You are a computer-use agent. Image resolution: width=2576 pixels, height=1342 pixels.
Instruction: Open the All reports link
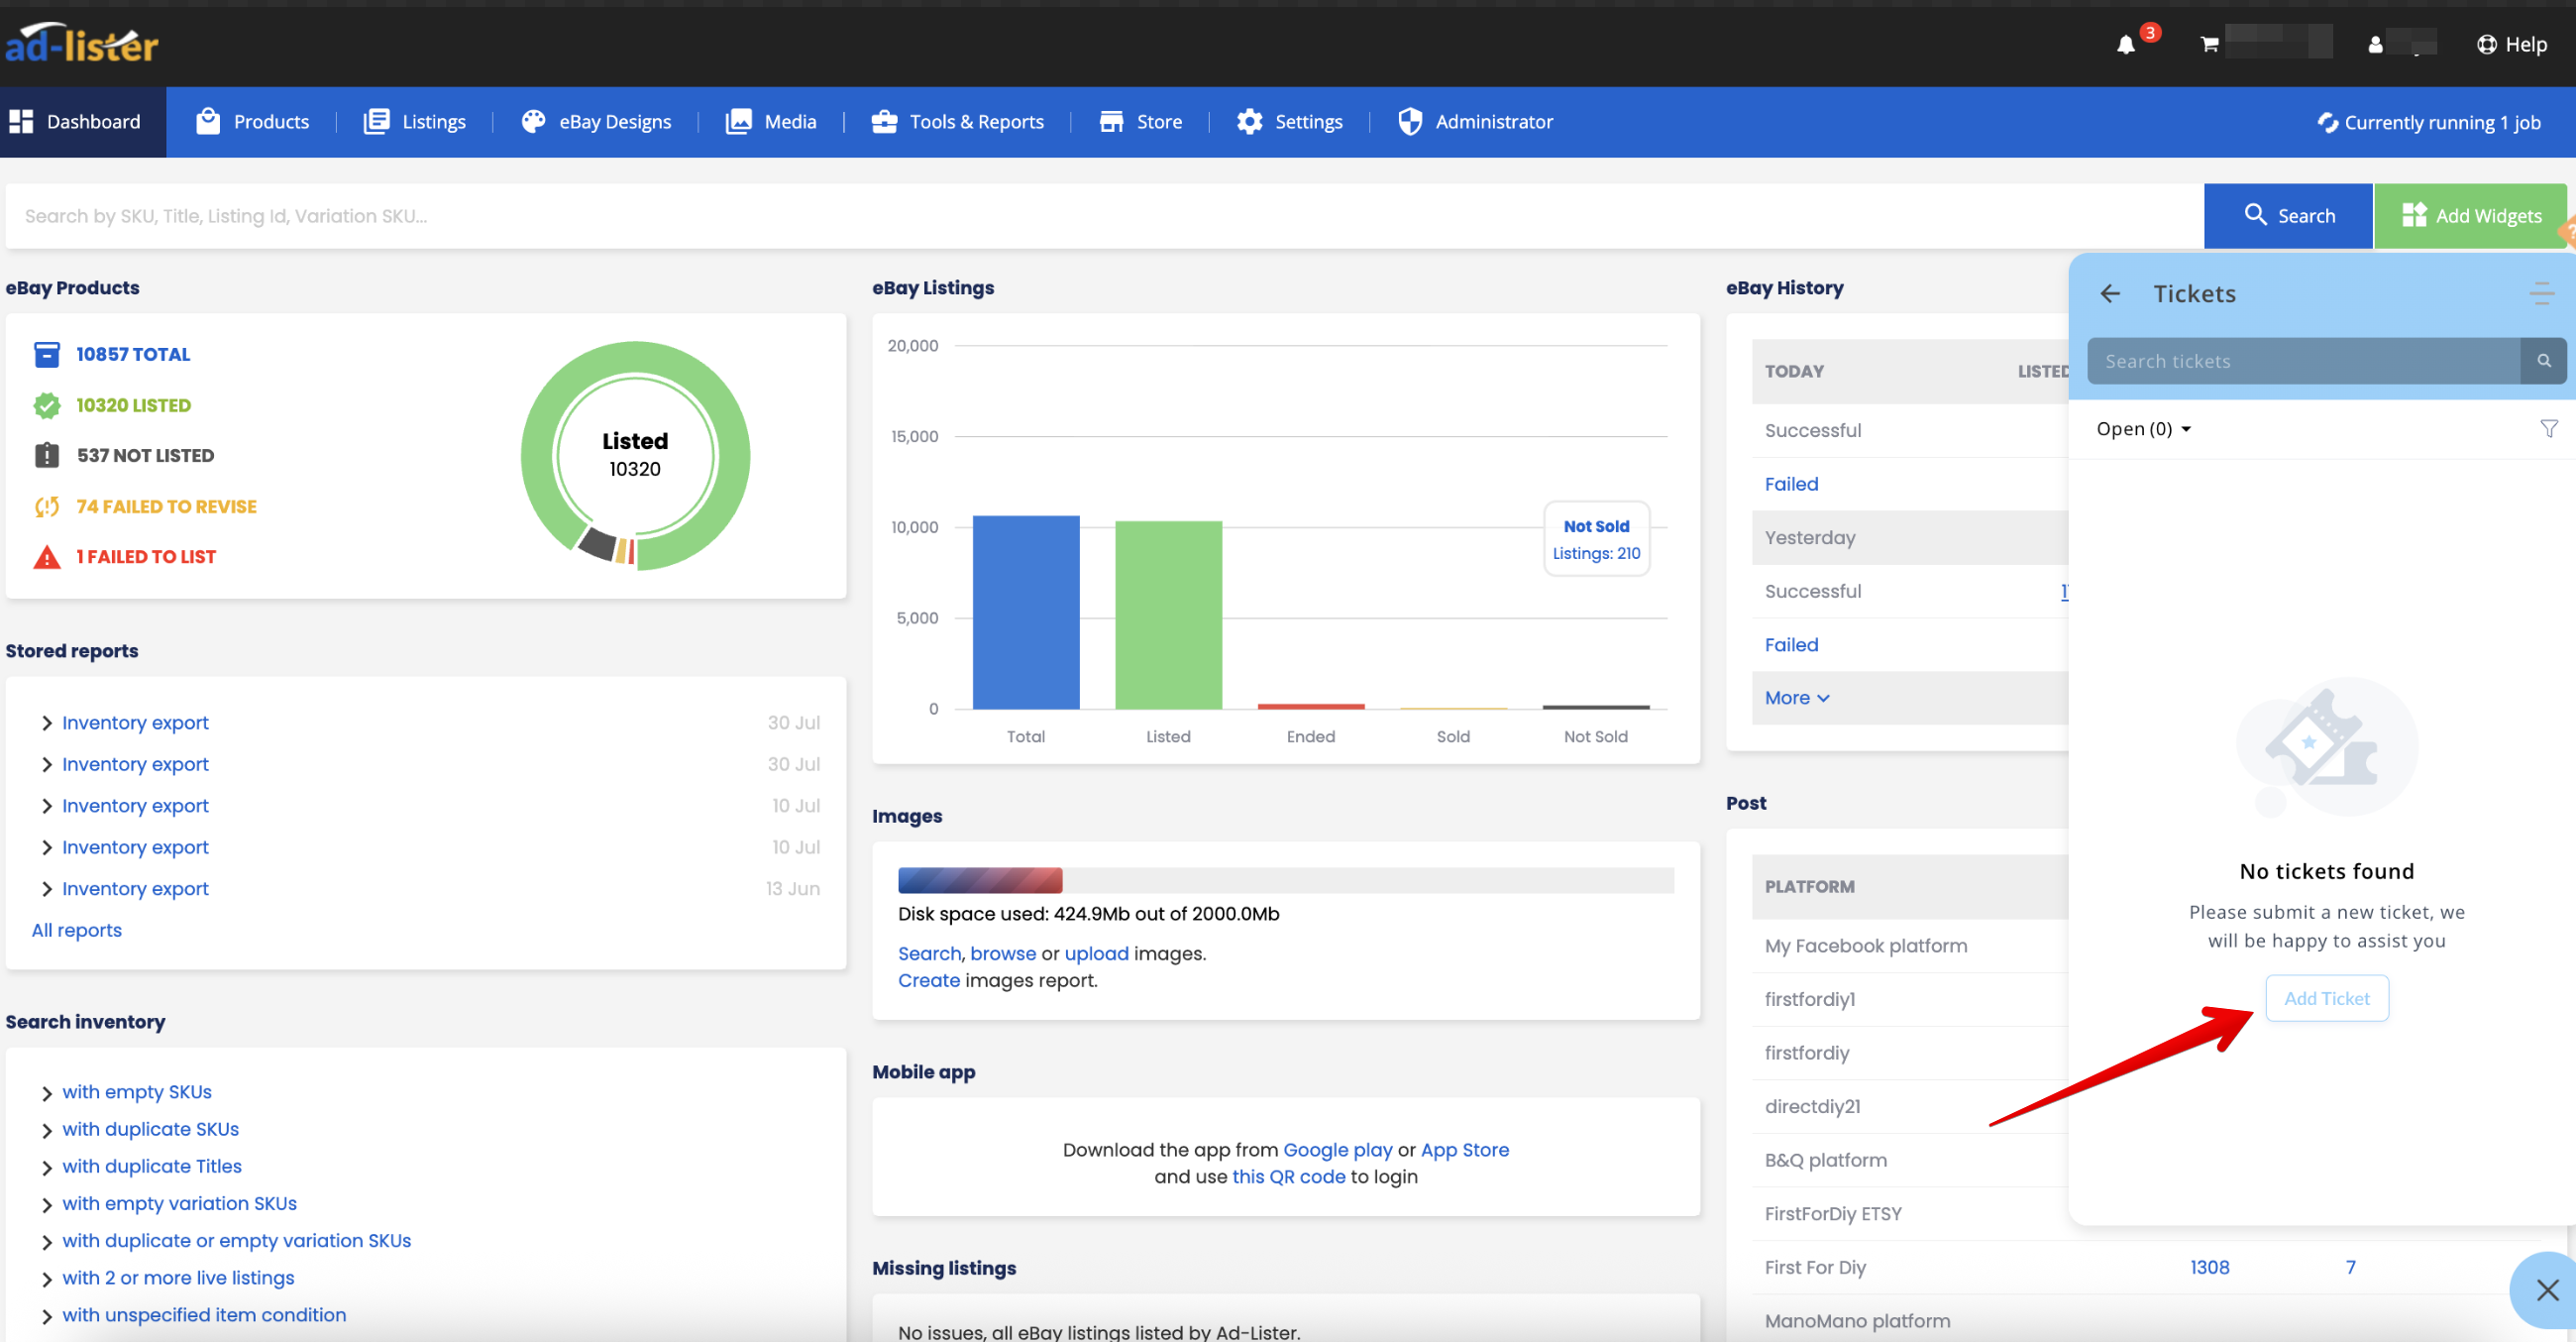[76, 929]
